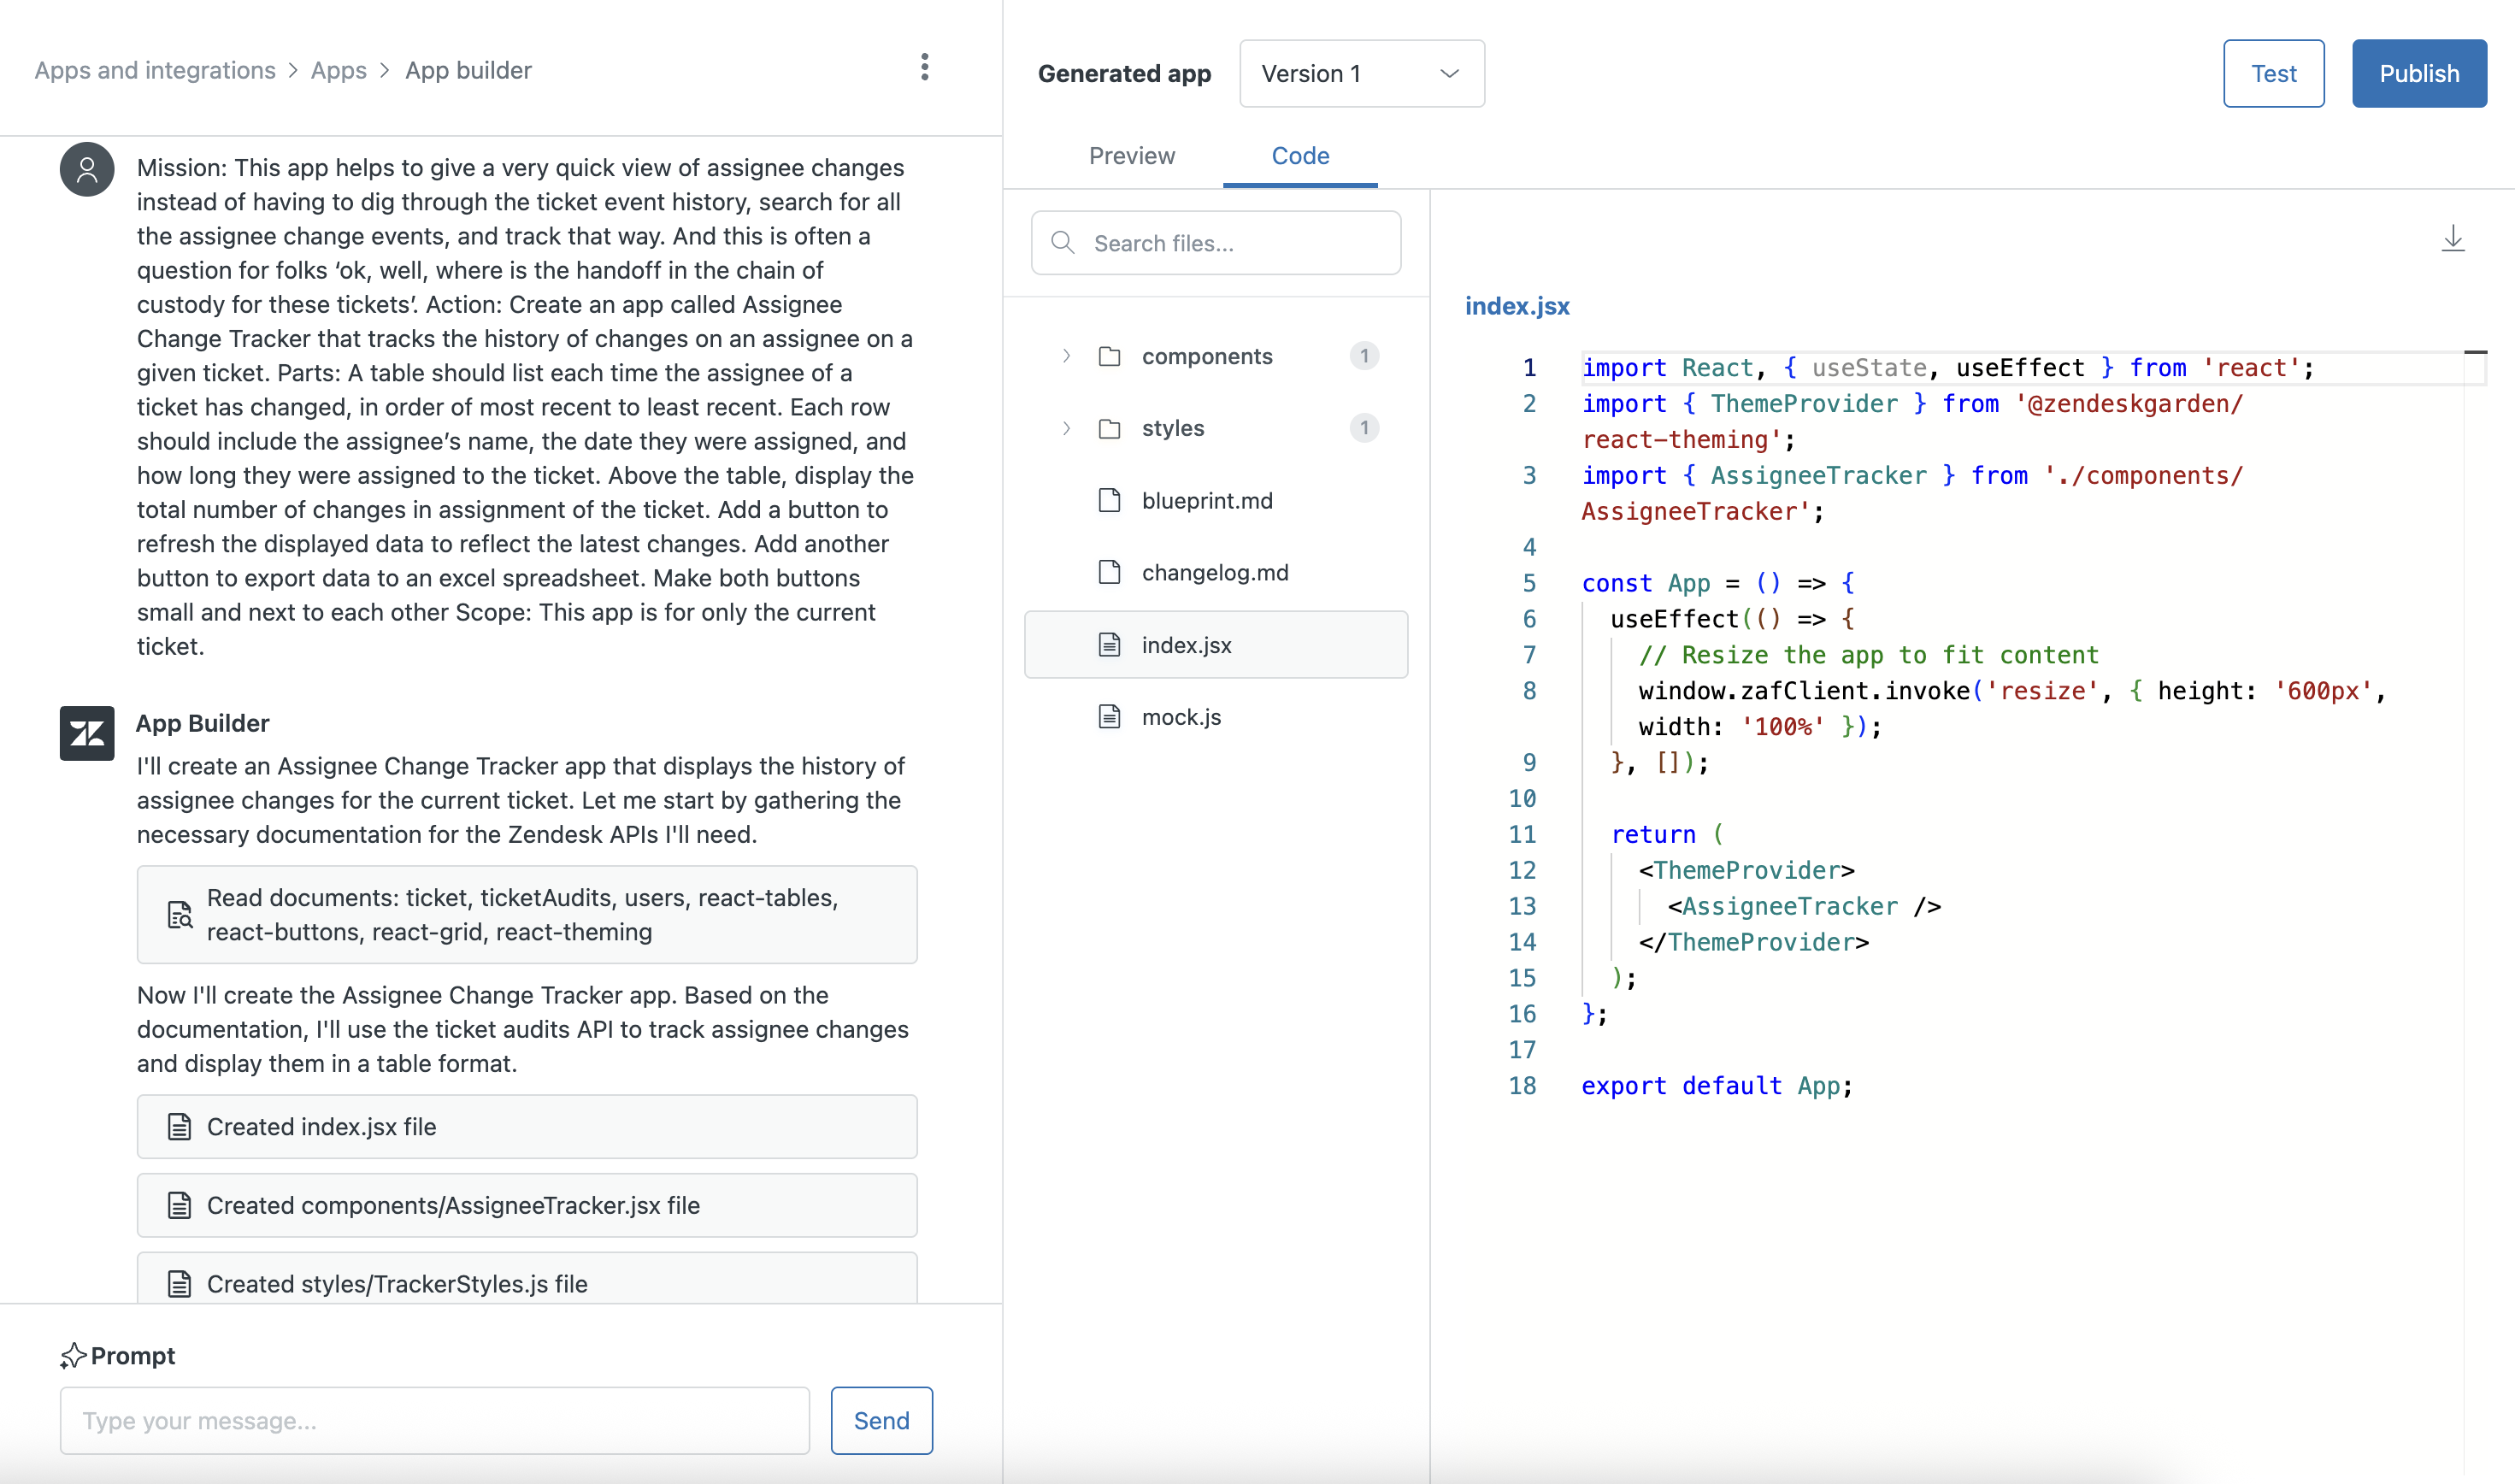Click the Publish button
Image resolution: width=2515 pixels, height=1484 pixels.
2418,73
